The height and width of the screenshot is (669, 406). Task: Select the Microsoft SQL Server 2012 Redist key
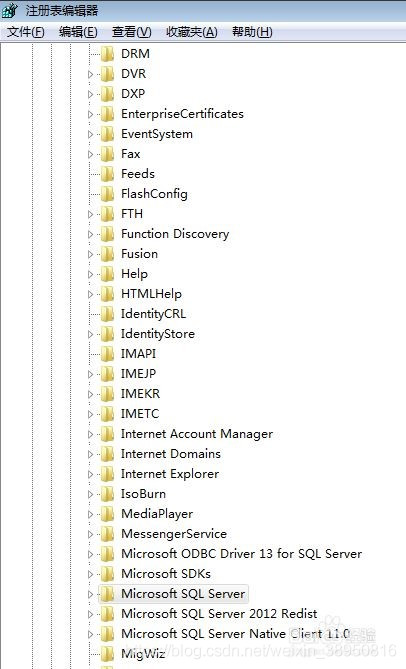[219, 614]
